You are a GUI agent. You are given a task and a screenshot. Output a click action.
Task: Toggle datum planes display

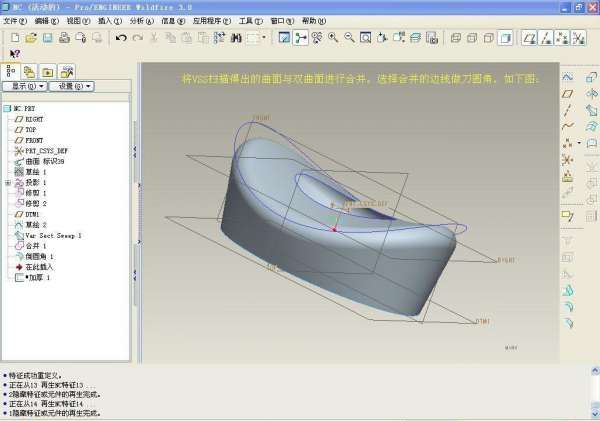pyautogui.click(x=529, y=38)
